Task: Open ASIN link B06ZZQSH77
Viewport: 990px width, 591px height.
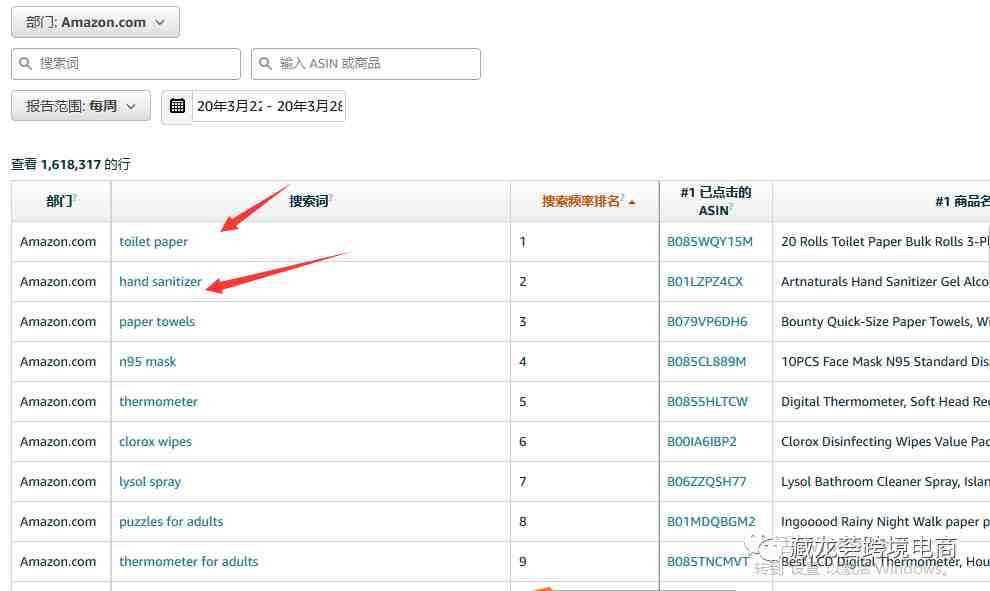Action: click(x=707, y=482)
